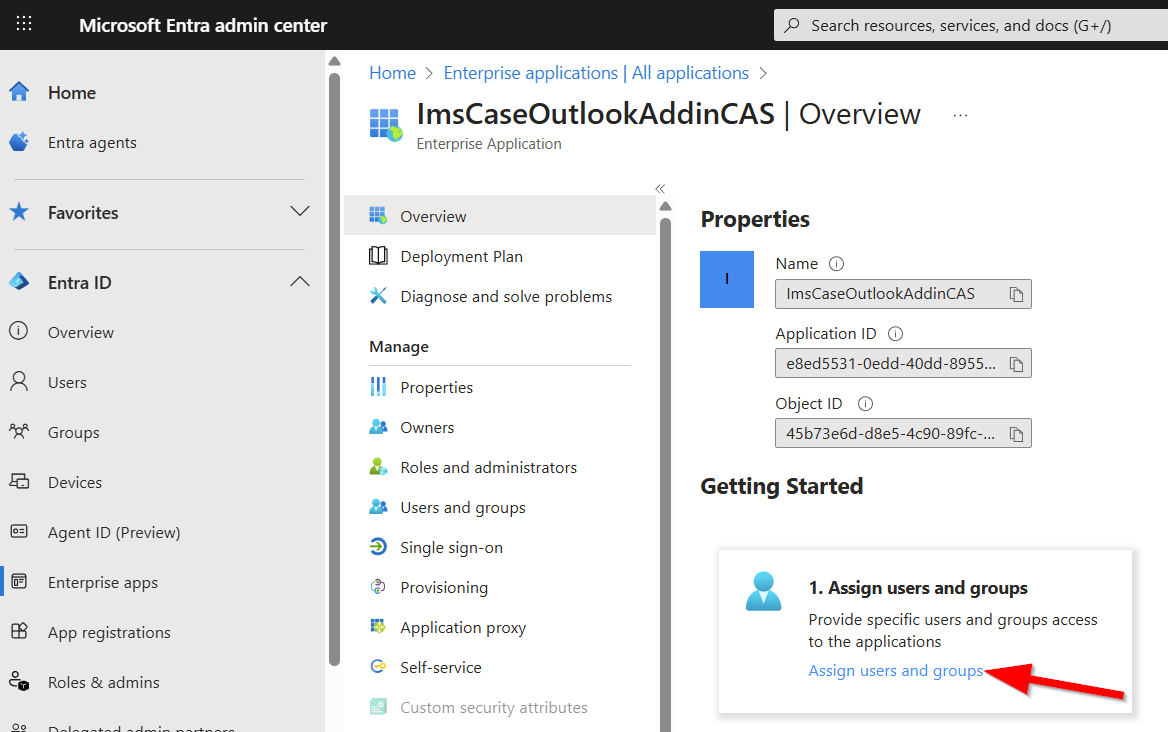Screen dimensions: 1168x732
Task: Copy the Application ID value
Action: (x=1016, y=364)
